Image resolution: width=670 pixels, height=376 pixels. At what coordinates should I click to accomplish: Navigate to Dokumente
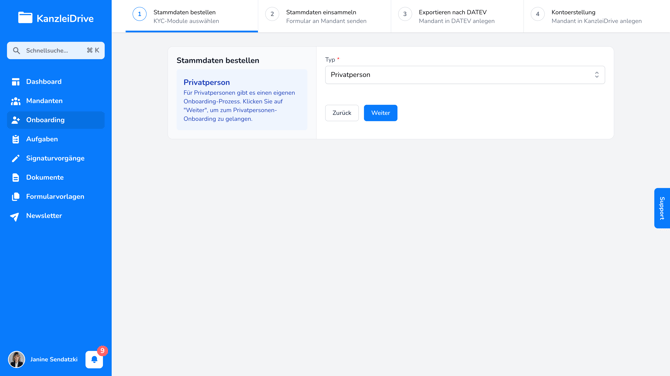click(x=56, y=178)
